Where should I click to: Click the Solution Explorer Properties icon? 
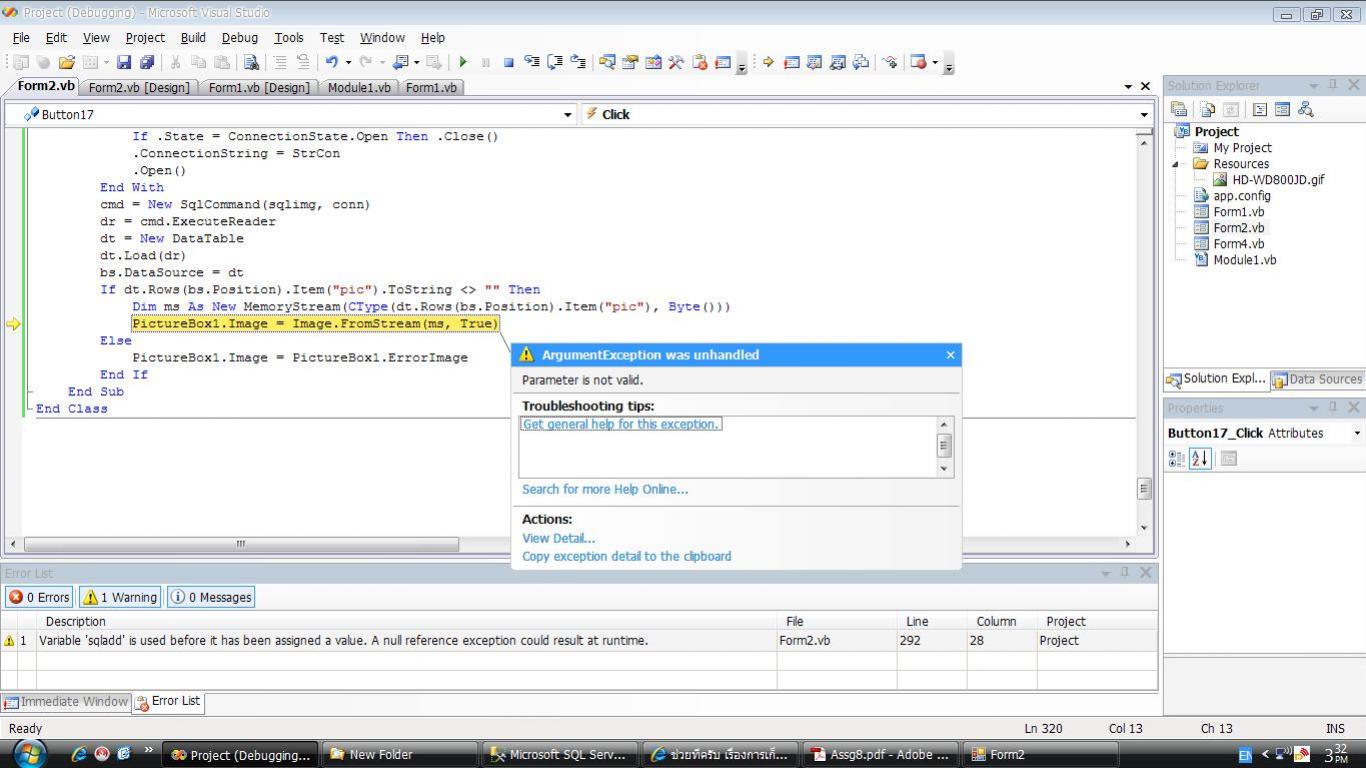click(x=1179, y=109)
